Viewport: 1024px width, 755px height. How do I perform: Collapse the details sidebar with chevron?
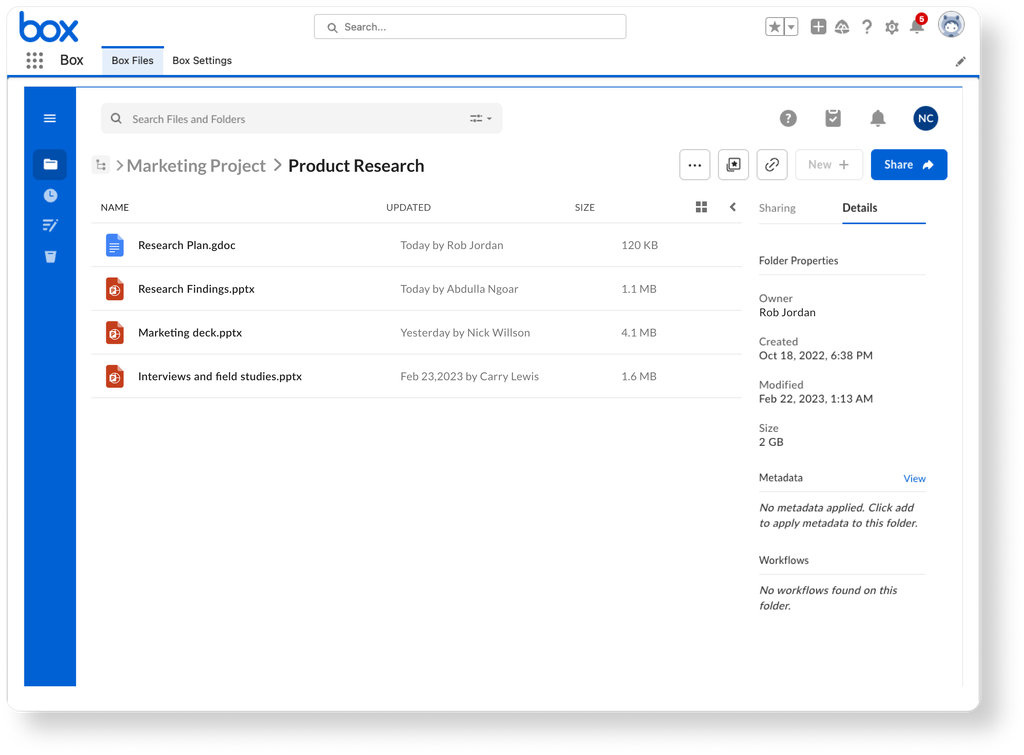pos(732,207)
